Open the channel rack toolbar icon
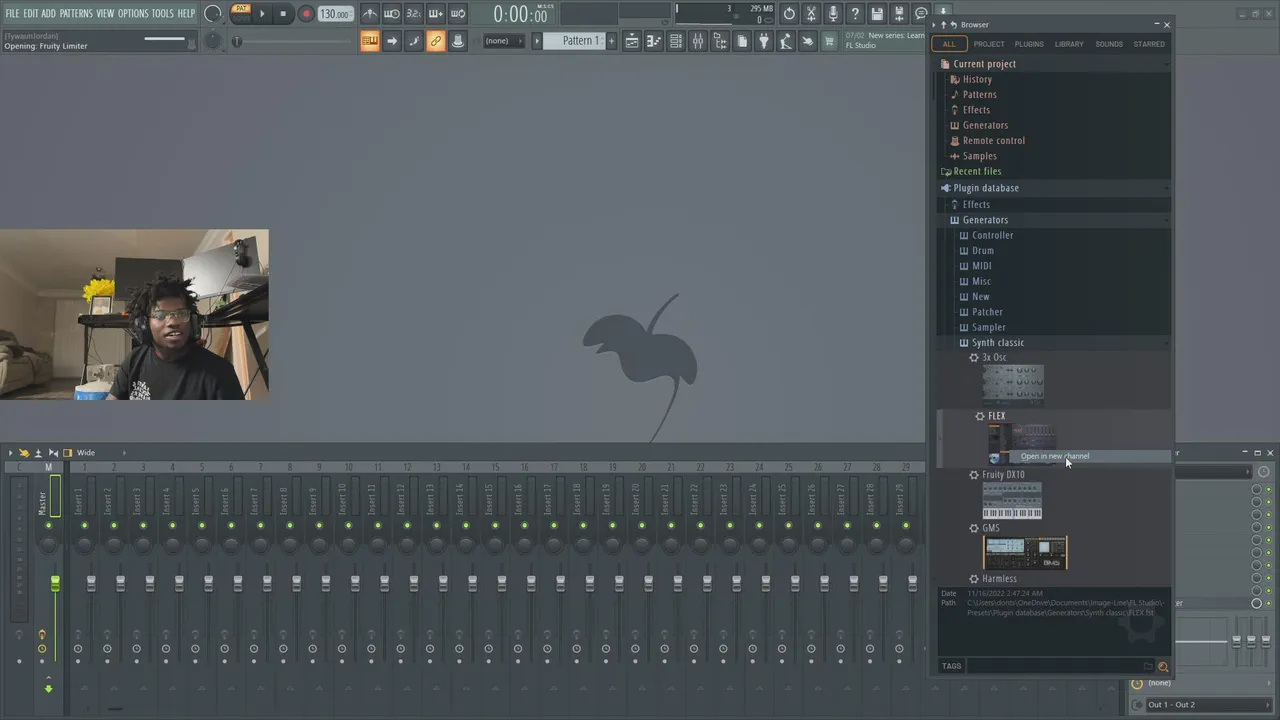Screen dimensions: 1280x720 [676, 41]
